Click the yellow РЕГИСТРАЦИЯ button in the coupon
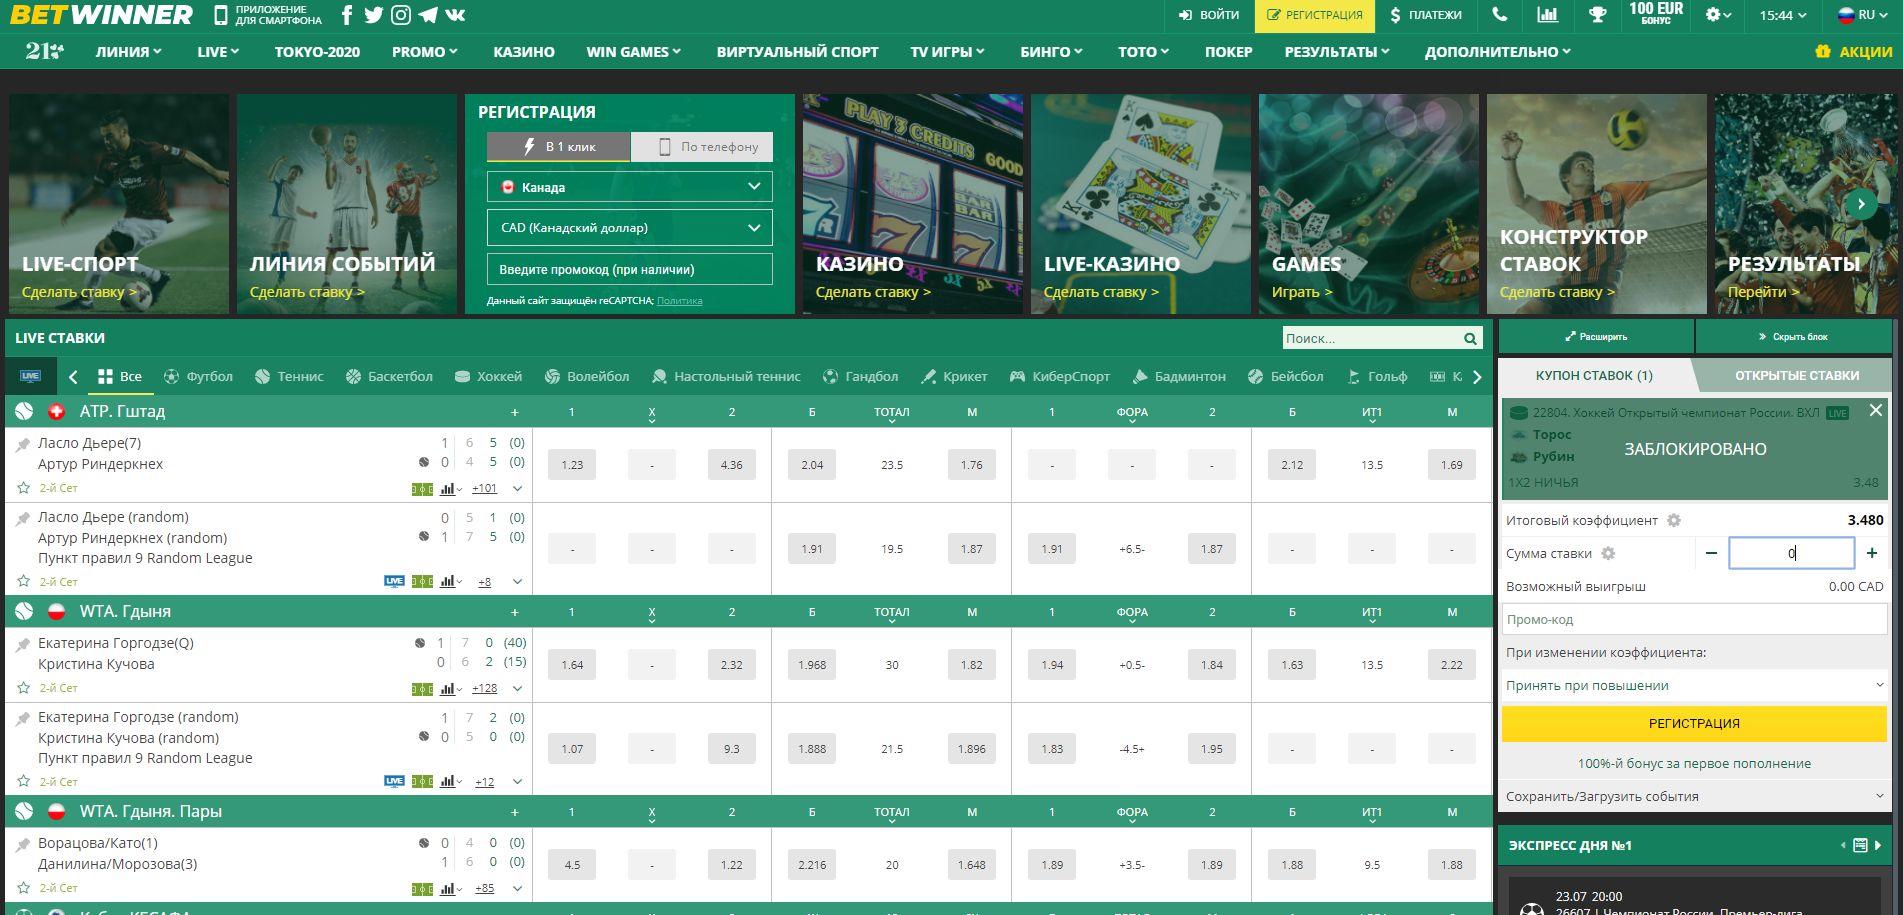The height and width of the screenshot is (915, 1903). point(1694,723)
